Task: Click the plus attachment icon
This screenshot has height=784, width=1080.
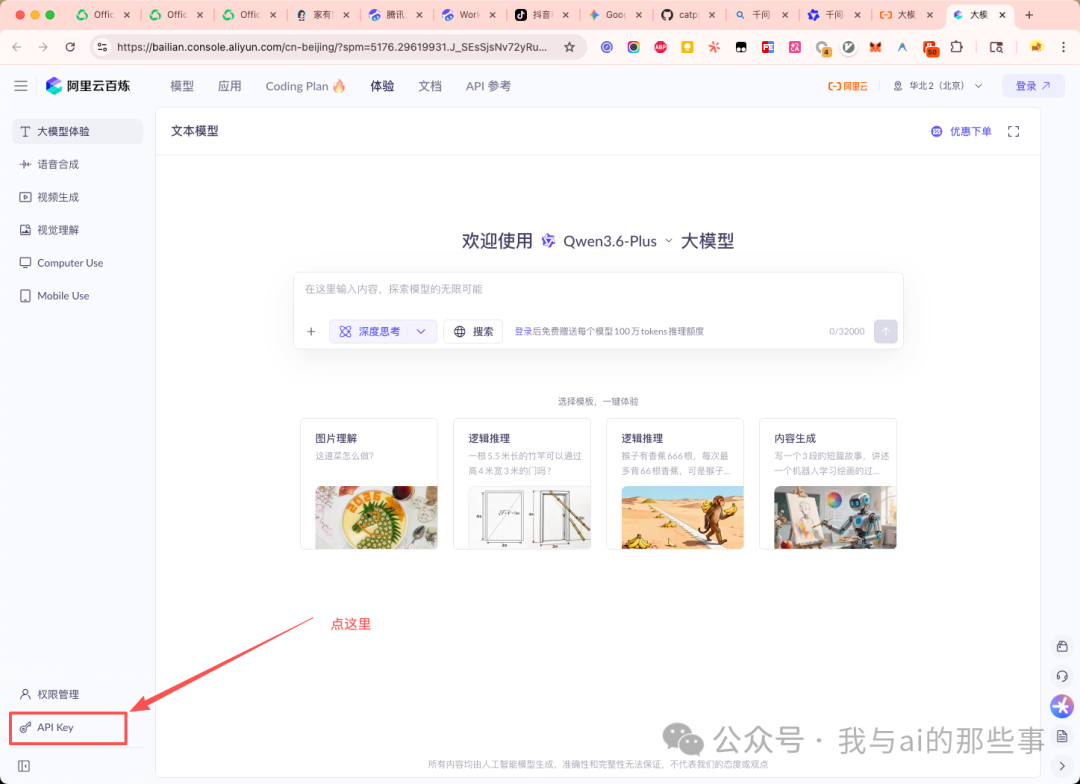Action: coord(311,331)
